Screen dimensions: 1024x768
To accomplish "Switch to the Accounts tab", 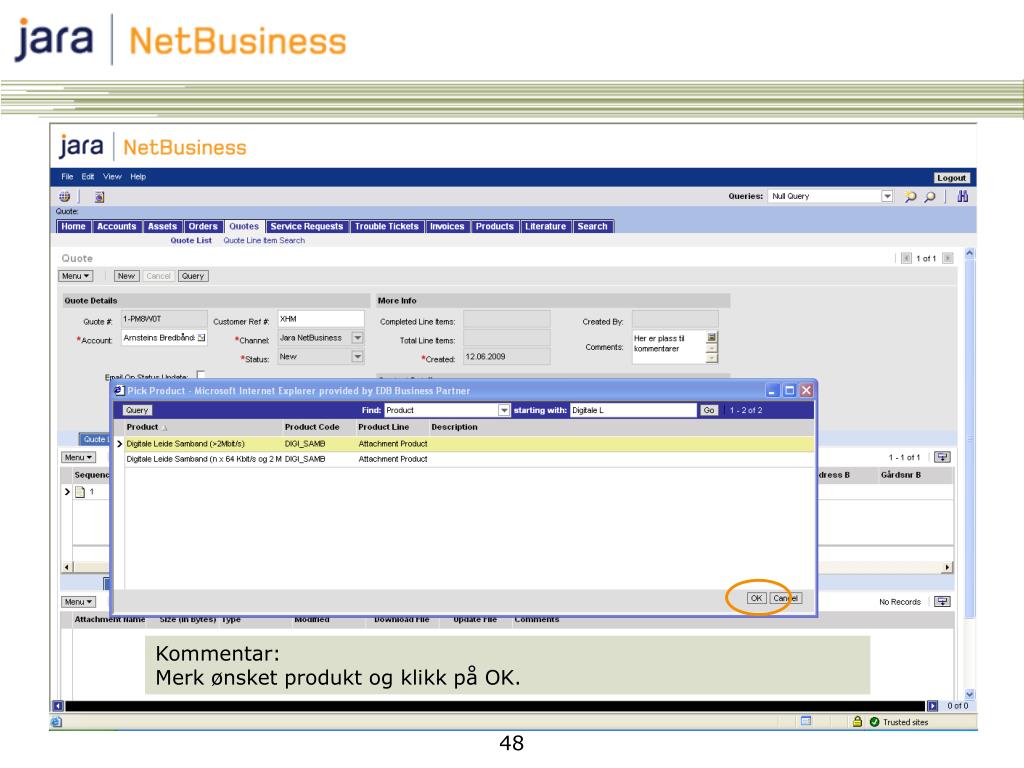I will point(116,227).
